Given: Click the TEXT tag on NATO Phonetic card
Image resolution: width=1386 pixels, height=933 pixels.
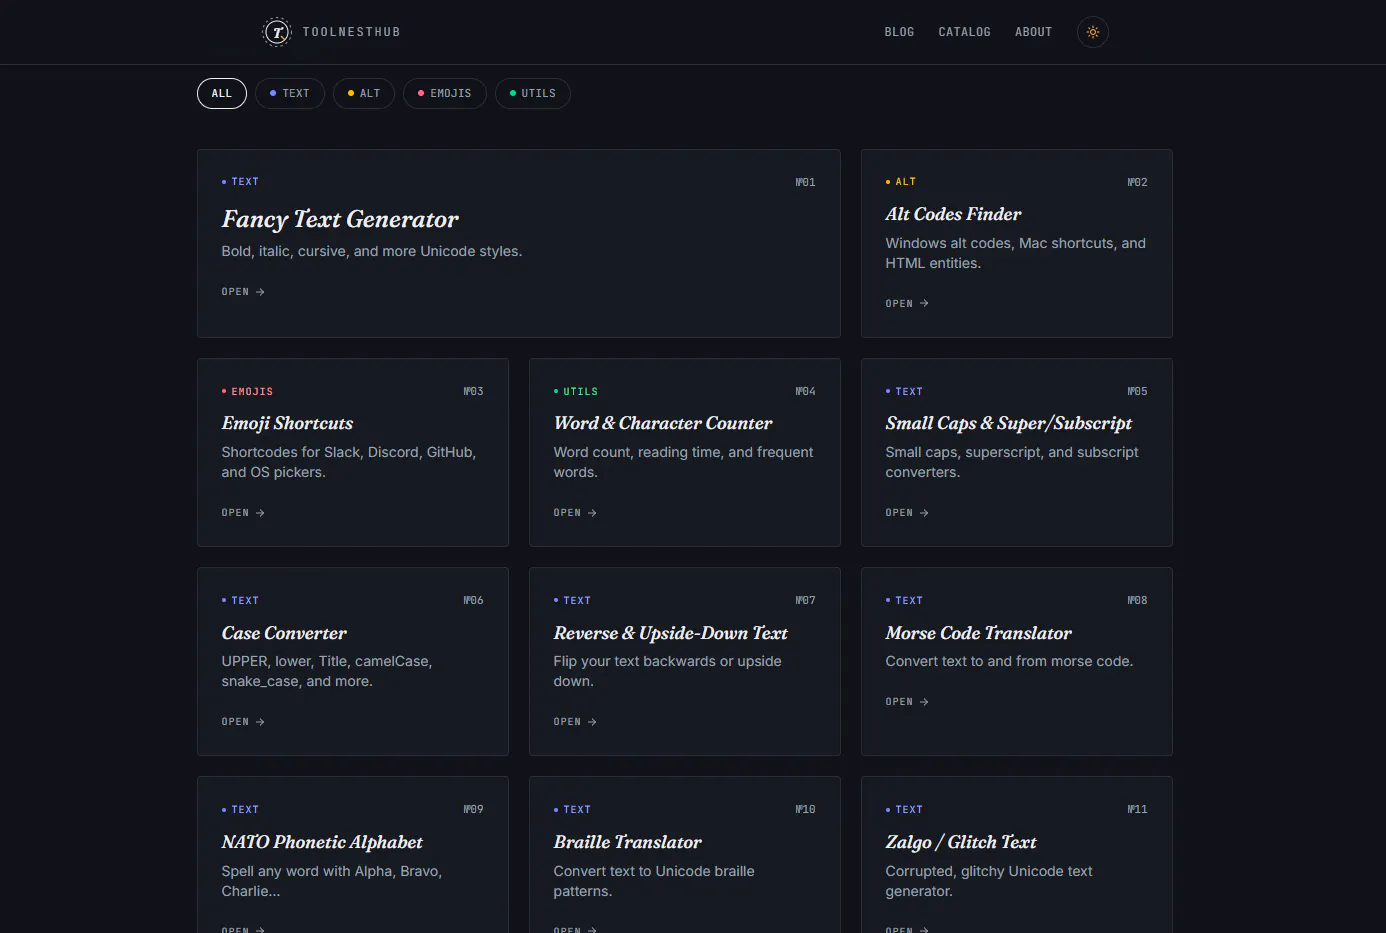Looking at the screenshot, I should 240,810.
